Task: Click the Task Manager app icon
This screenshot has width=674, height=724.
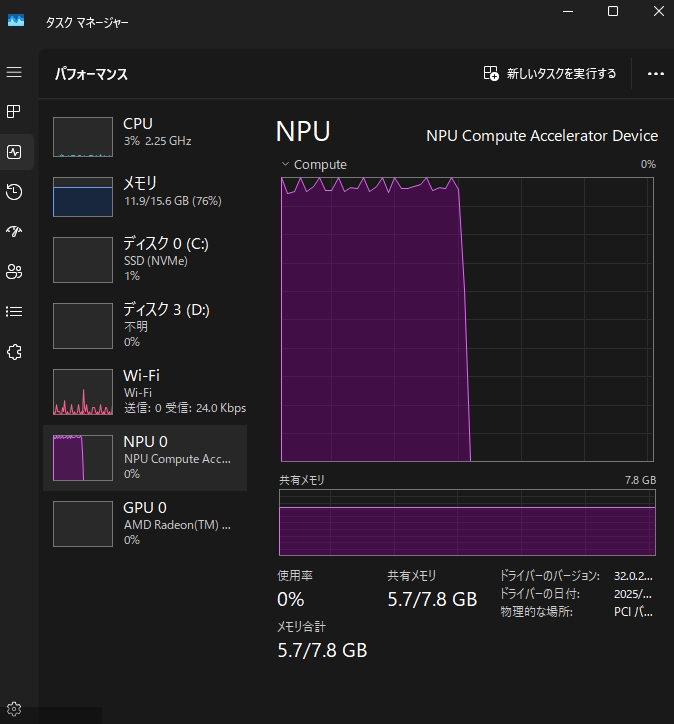Action: click(16, 21)
